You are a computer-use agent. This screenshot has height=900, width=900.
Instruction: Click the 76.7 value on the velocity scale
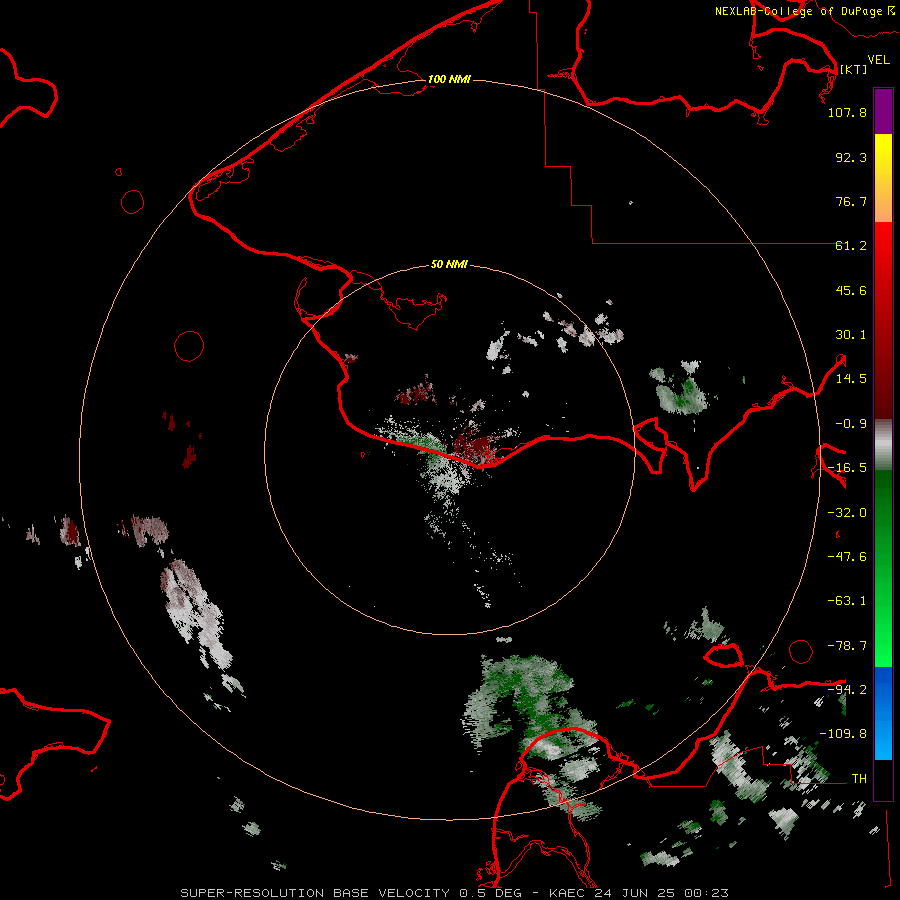point(851,201)
